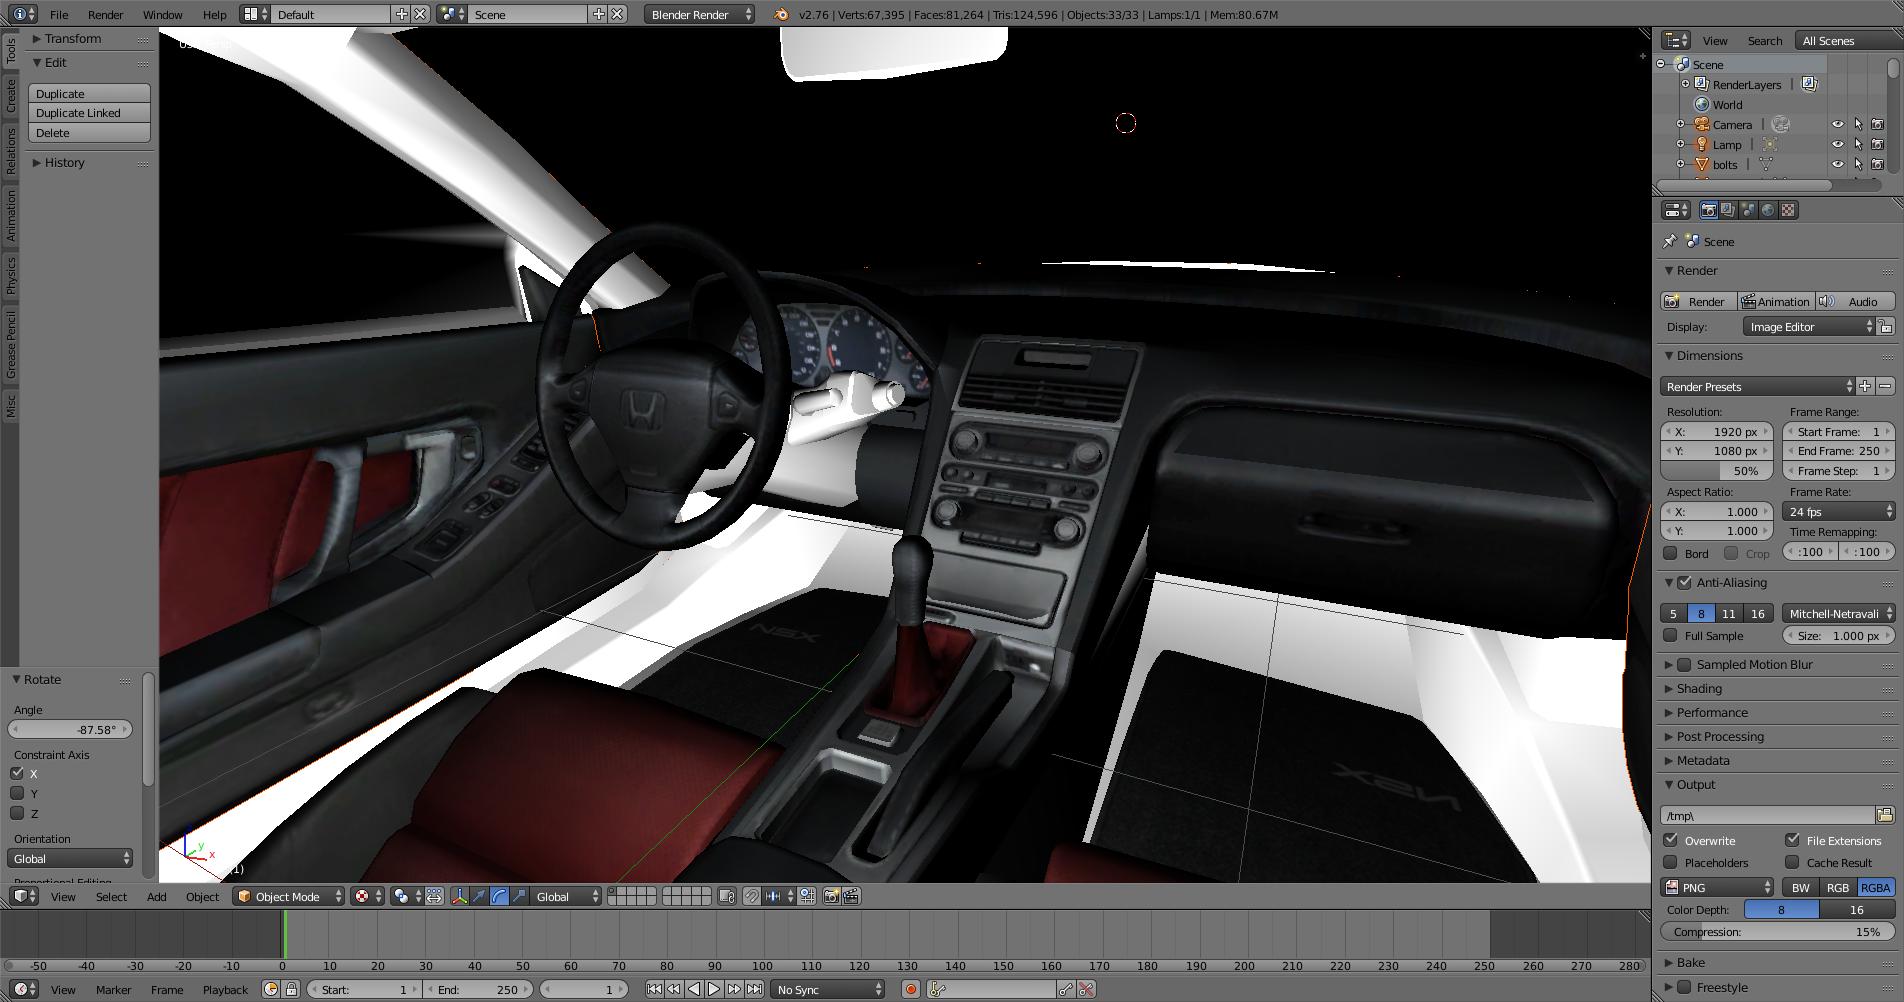This screenshot has height=1002, width=1904.
Task: Open the World properties tab icon
Action: tap(1768, 210)
